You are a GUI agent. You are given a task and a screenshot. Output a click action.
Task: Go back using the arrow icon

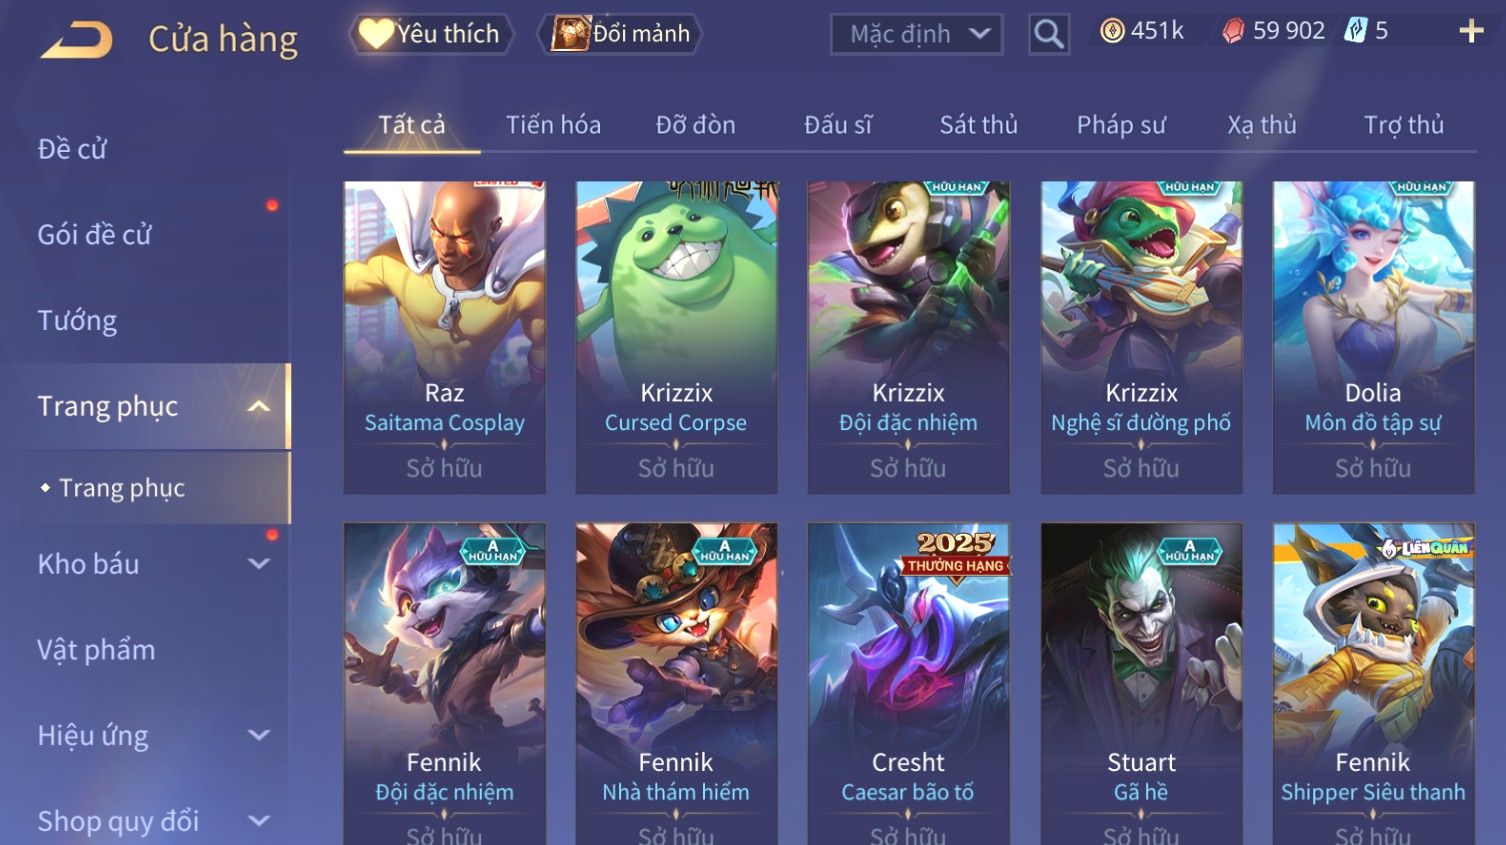(x=77, y=40)
